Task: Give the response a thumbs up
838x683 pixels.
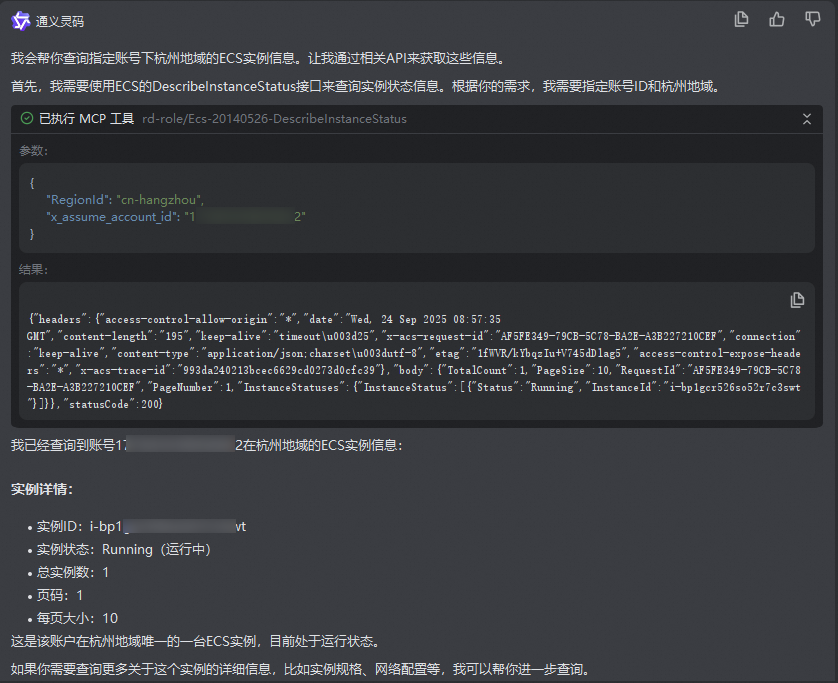Action: pos(777,19)
